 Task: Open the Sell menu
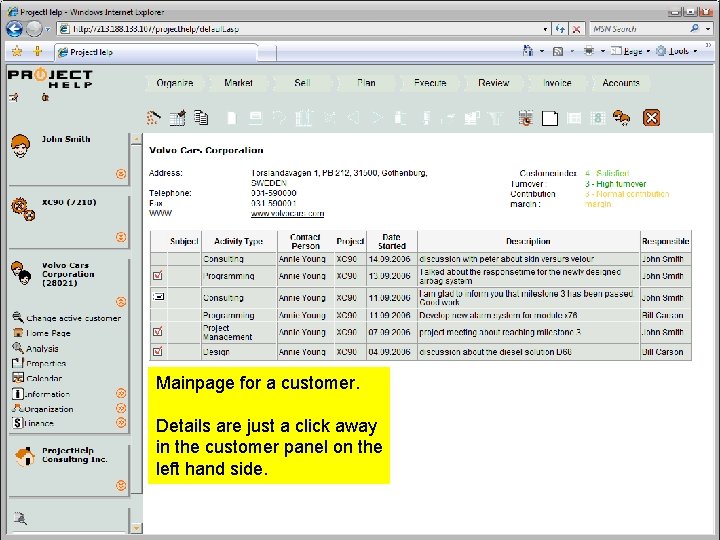click(x=302, y=83)
